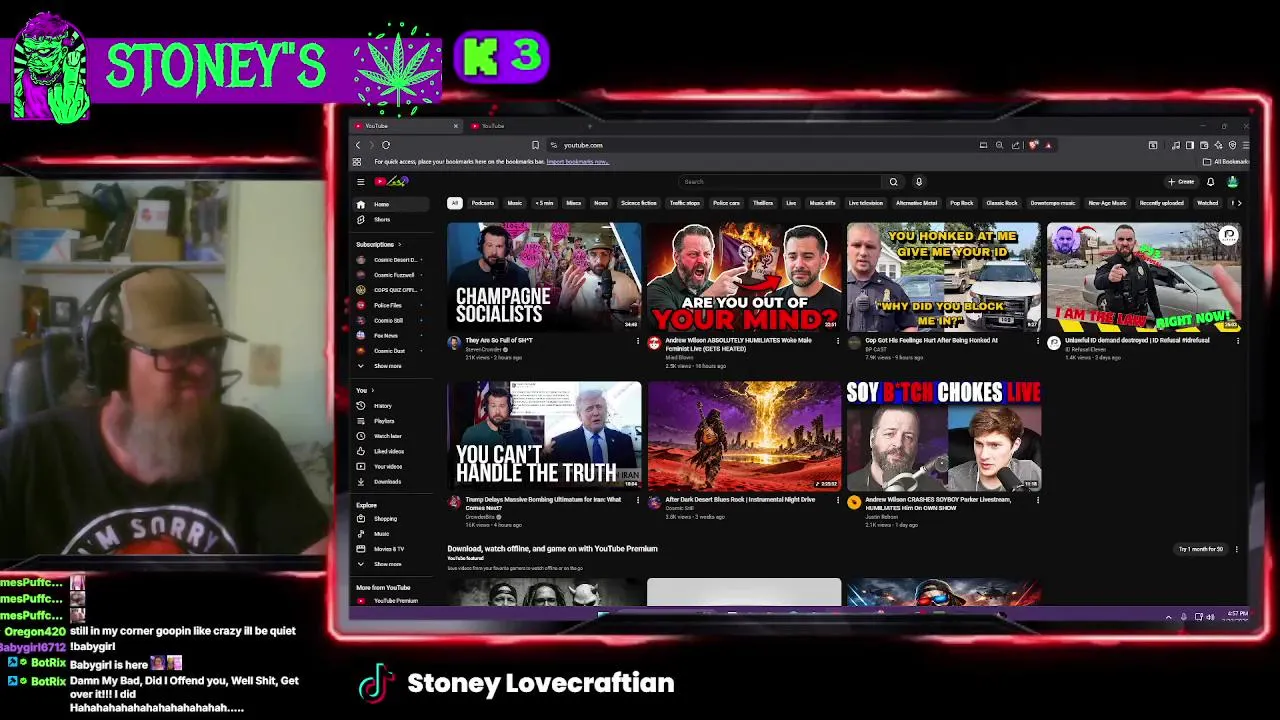Open YouTube notifications bell

coord(1210,182)
